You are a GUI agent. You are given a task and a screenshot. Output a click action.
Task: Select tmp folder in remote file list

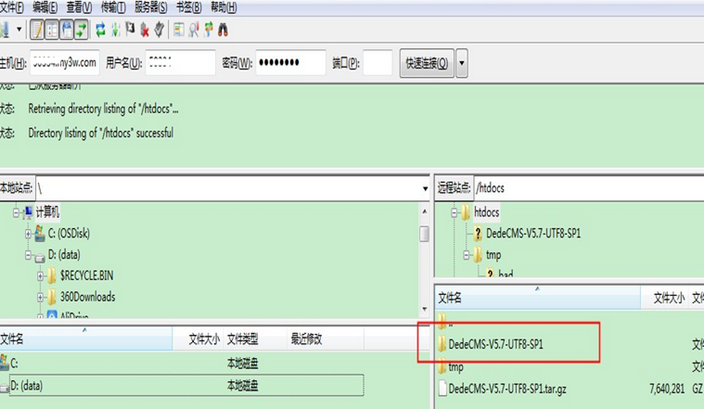click(x=450, y=367)
